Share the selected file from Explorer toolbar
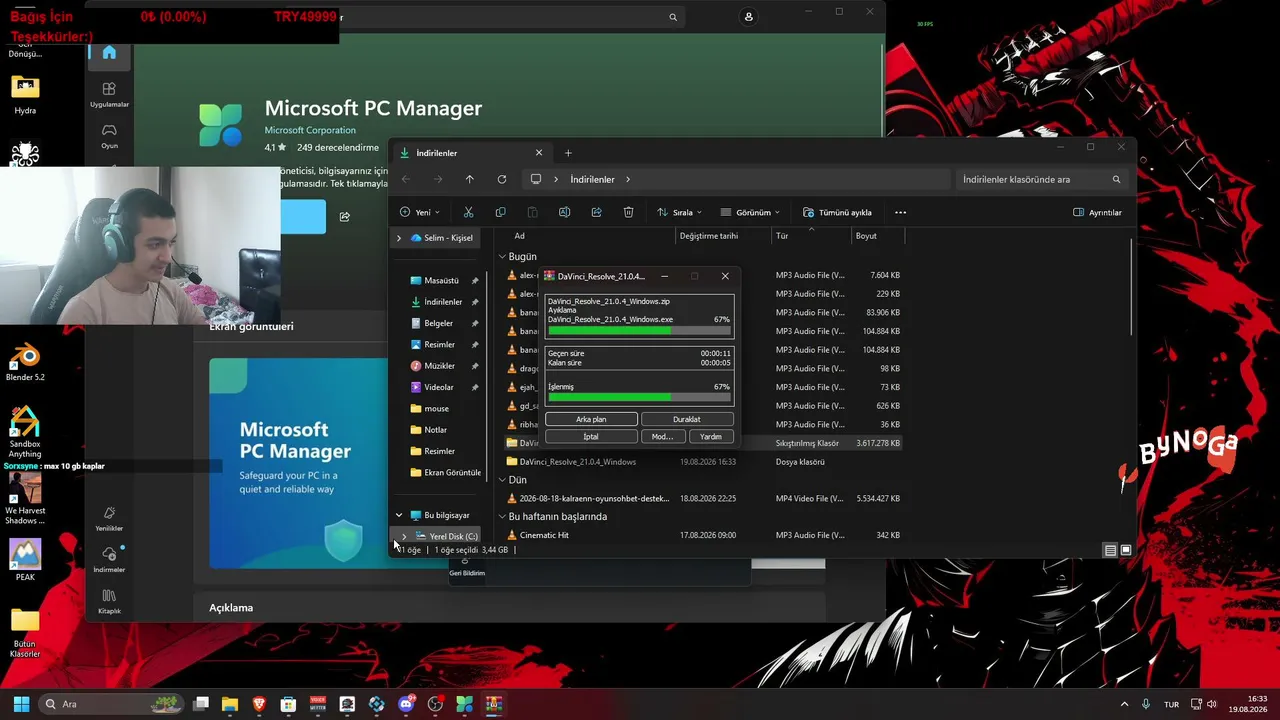 tap(596, 212)
